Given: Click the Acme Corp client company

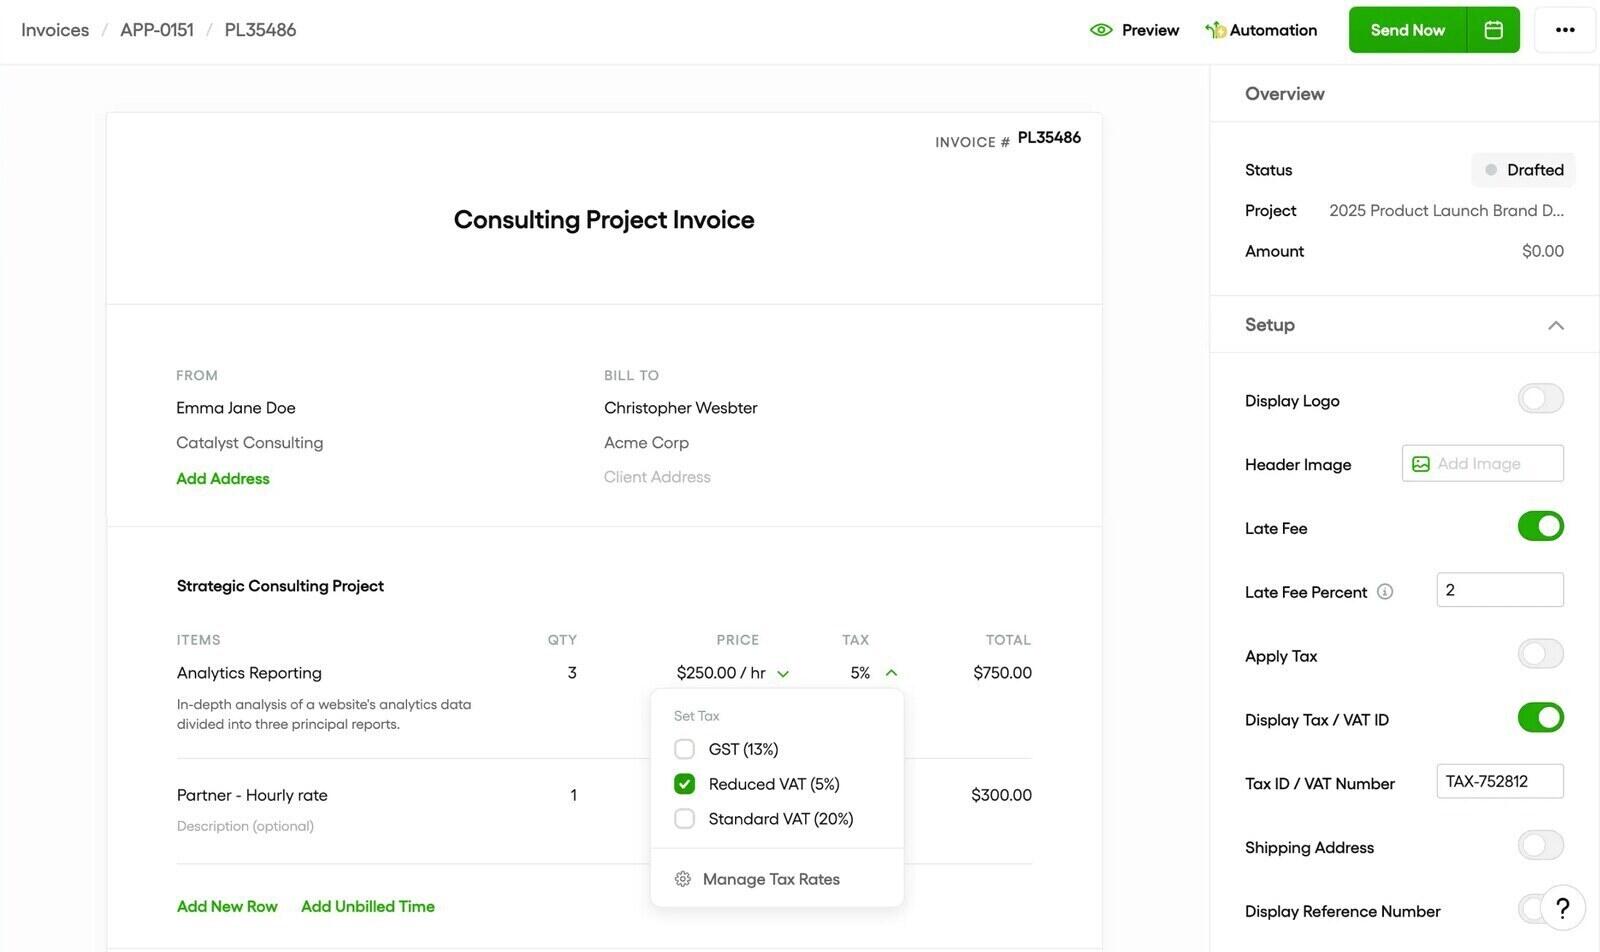Looking at the screenshot, I should click(646, 443).
